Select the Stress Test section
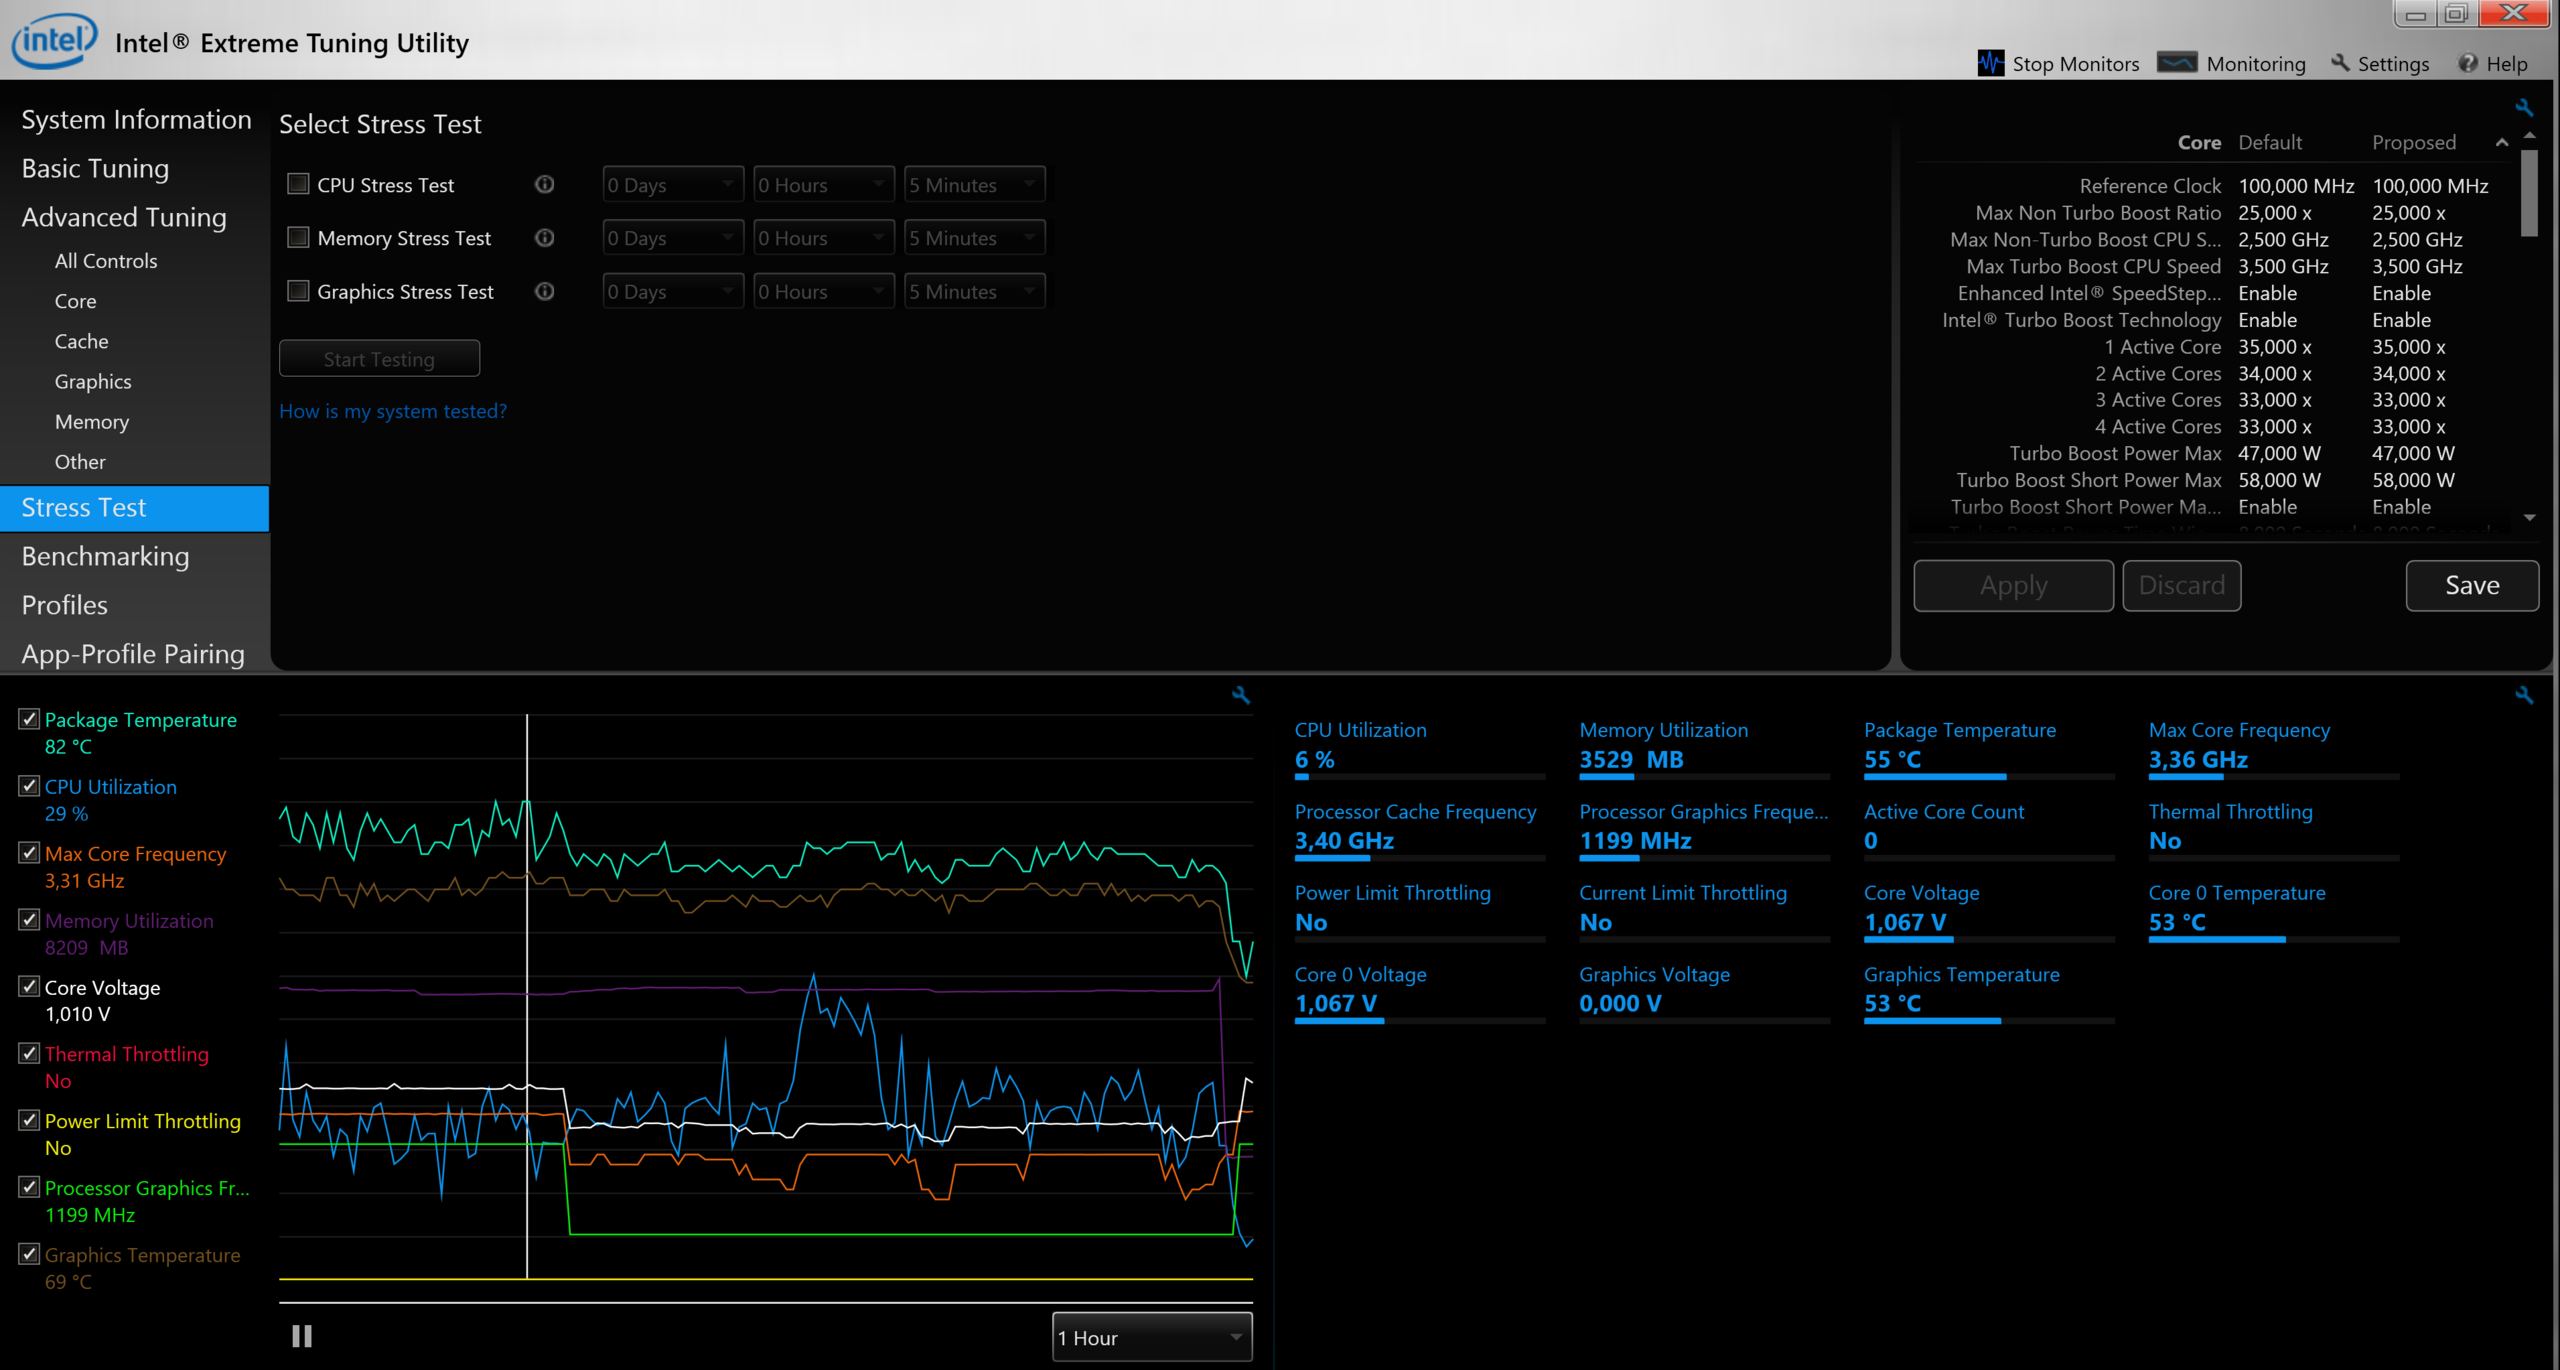This screenshot has height=1370, width=2560. coord(134,508)
